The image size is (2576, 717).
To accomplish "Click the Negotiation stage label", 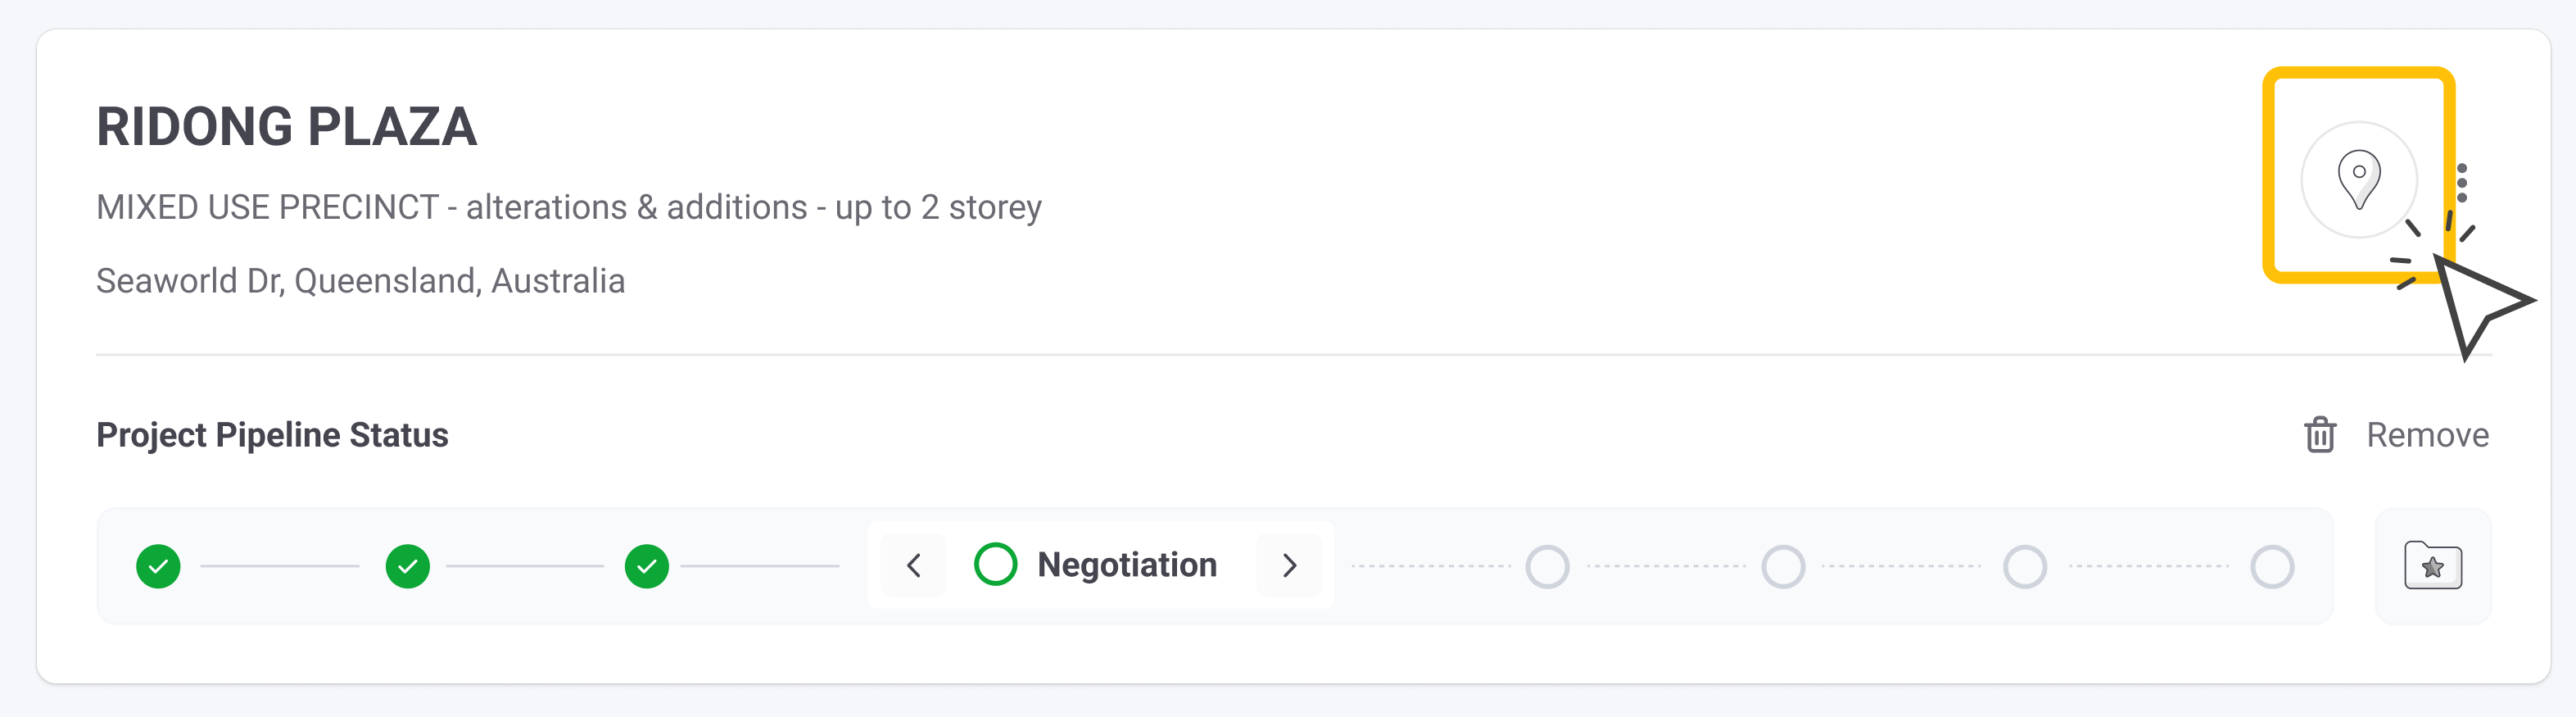I will 1127,565.
